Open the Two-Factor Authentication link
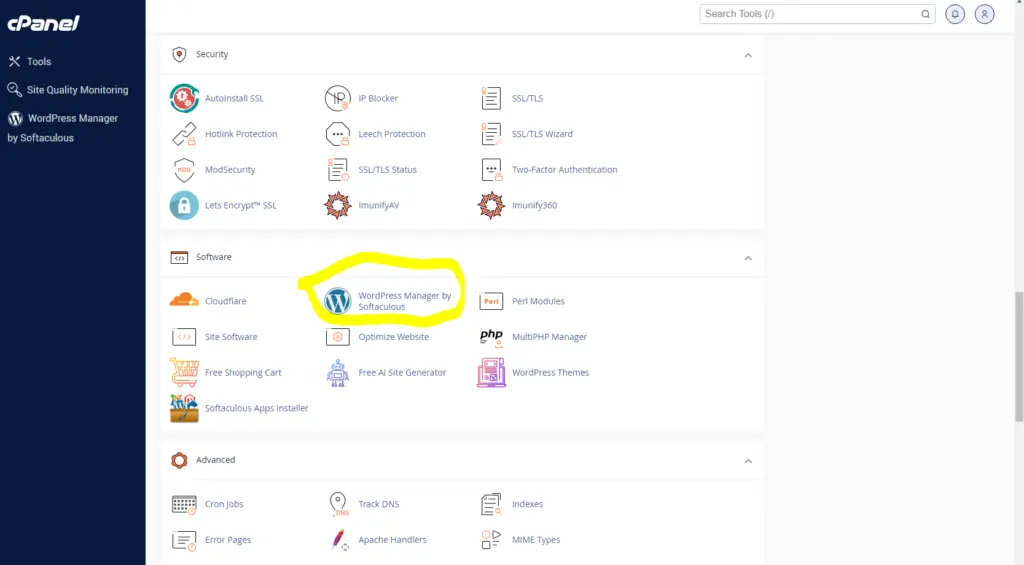 564,170
